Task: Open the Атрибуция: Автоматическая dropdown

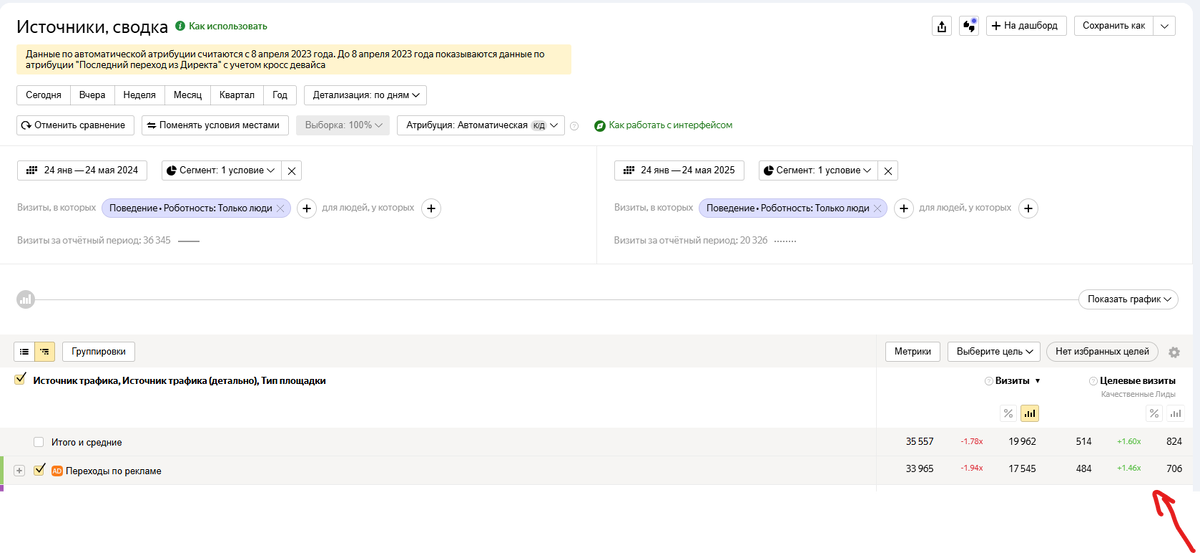Action: pos(480,126)
